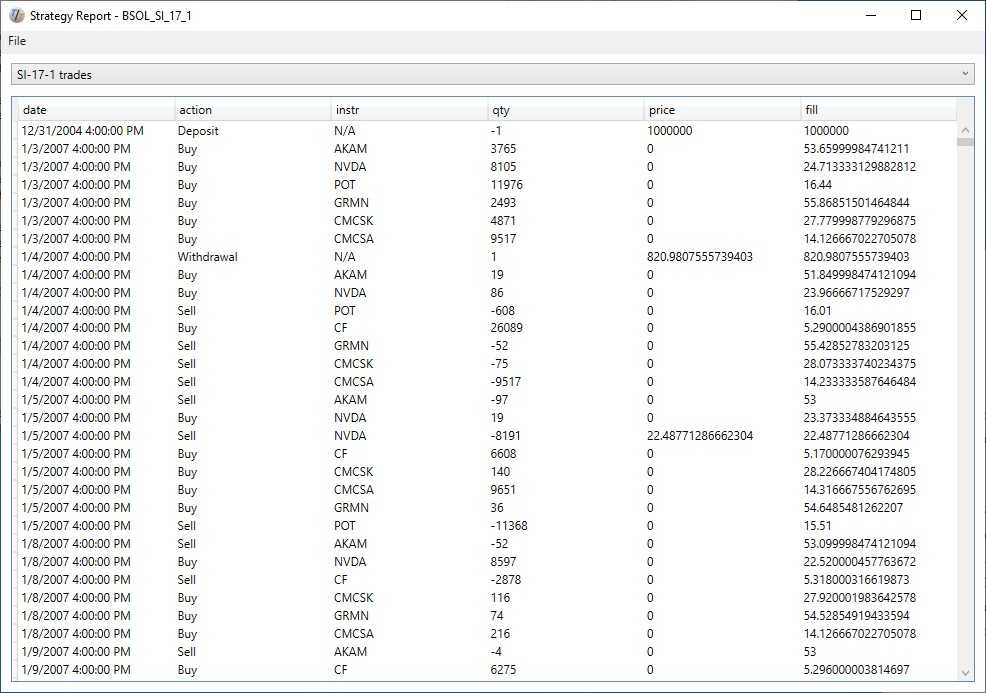The width and height of the screenshot is (986, 693).
Task: Select qty cell -4
Action: 496,651
